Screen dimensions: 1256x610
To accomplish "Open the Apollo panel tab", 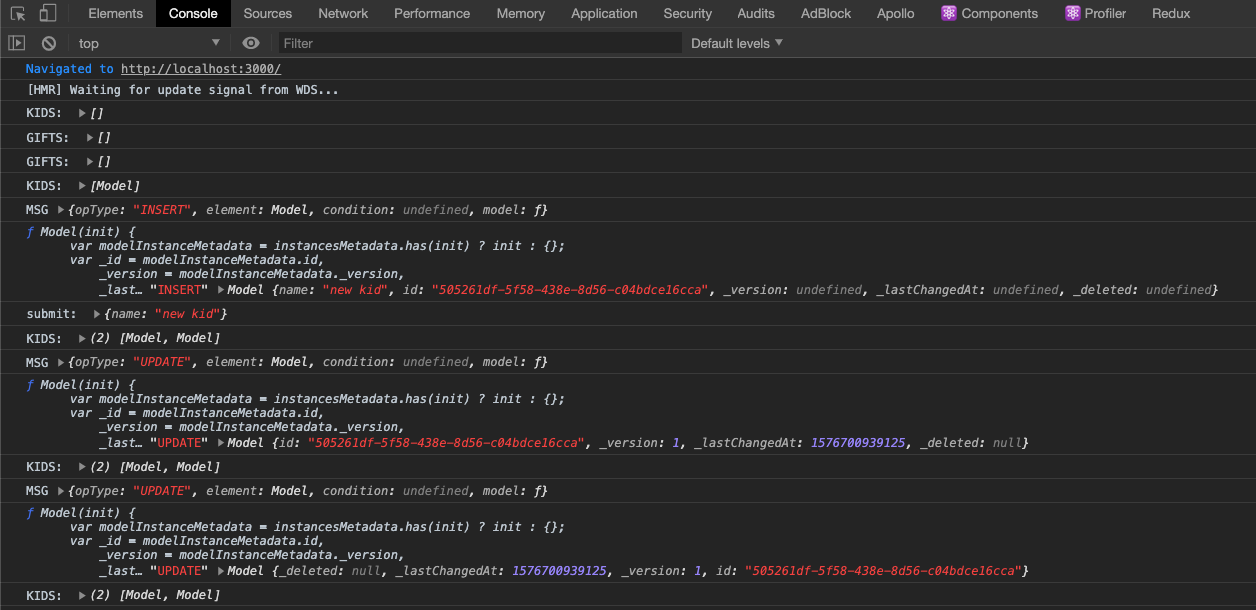I will (x=895, y=13).
